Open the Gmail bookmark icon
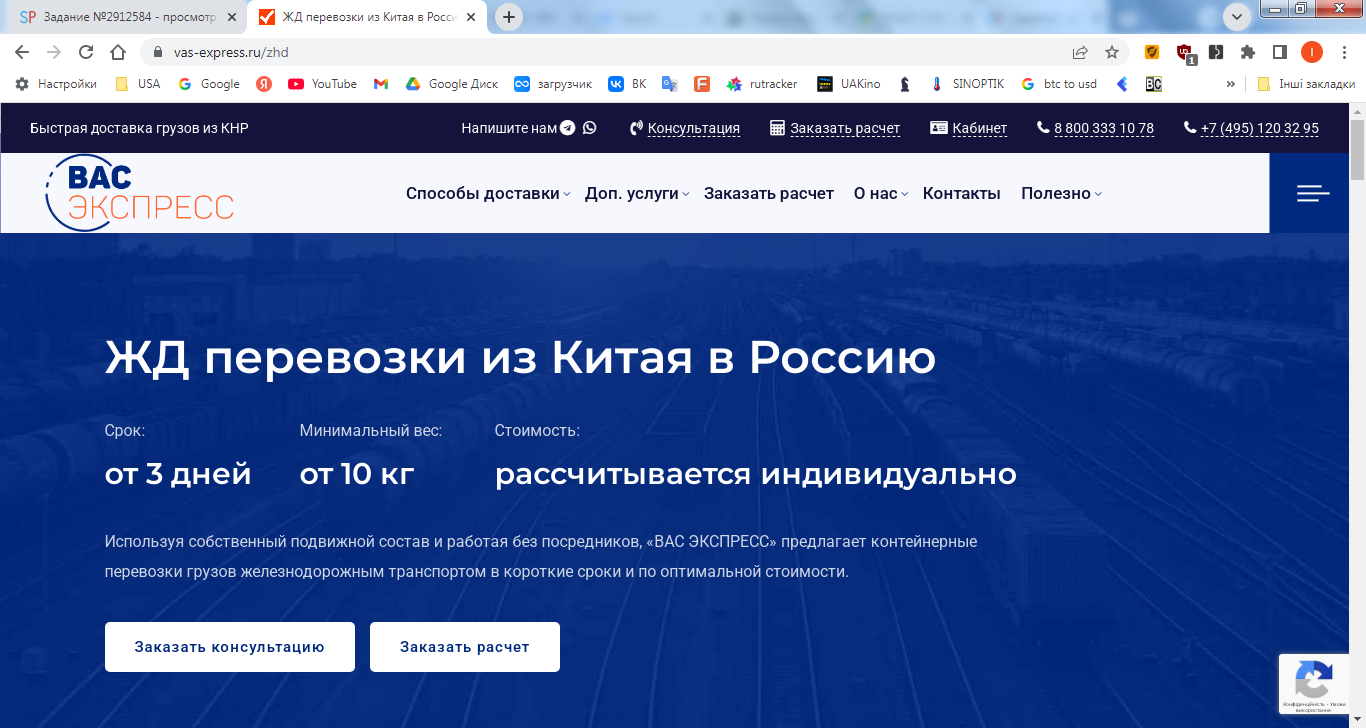1366x728 pixels. point(381,84)
